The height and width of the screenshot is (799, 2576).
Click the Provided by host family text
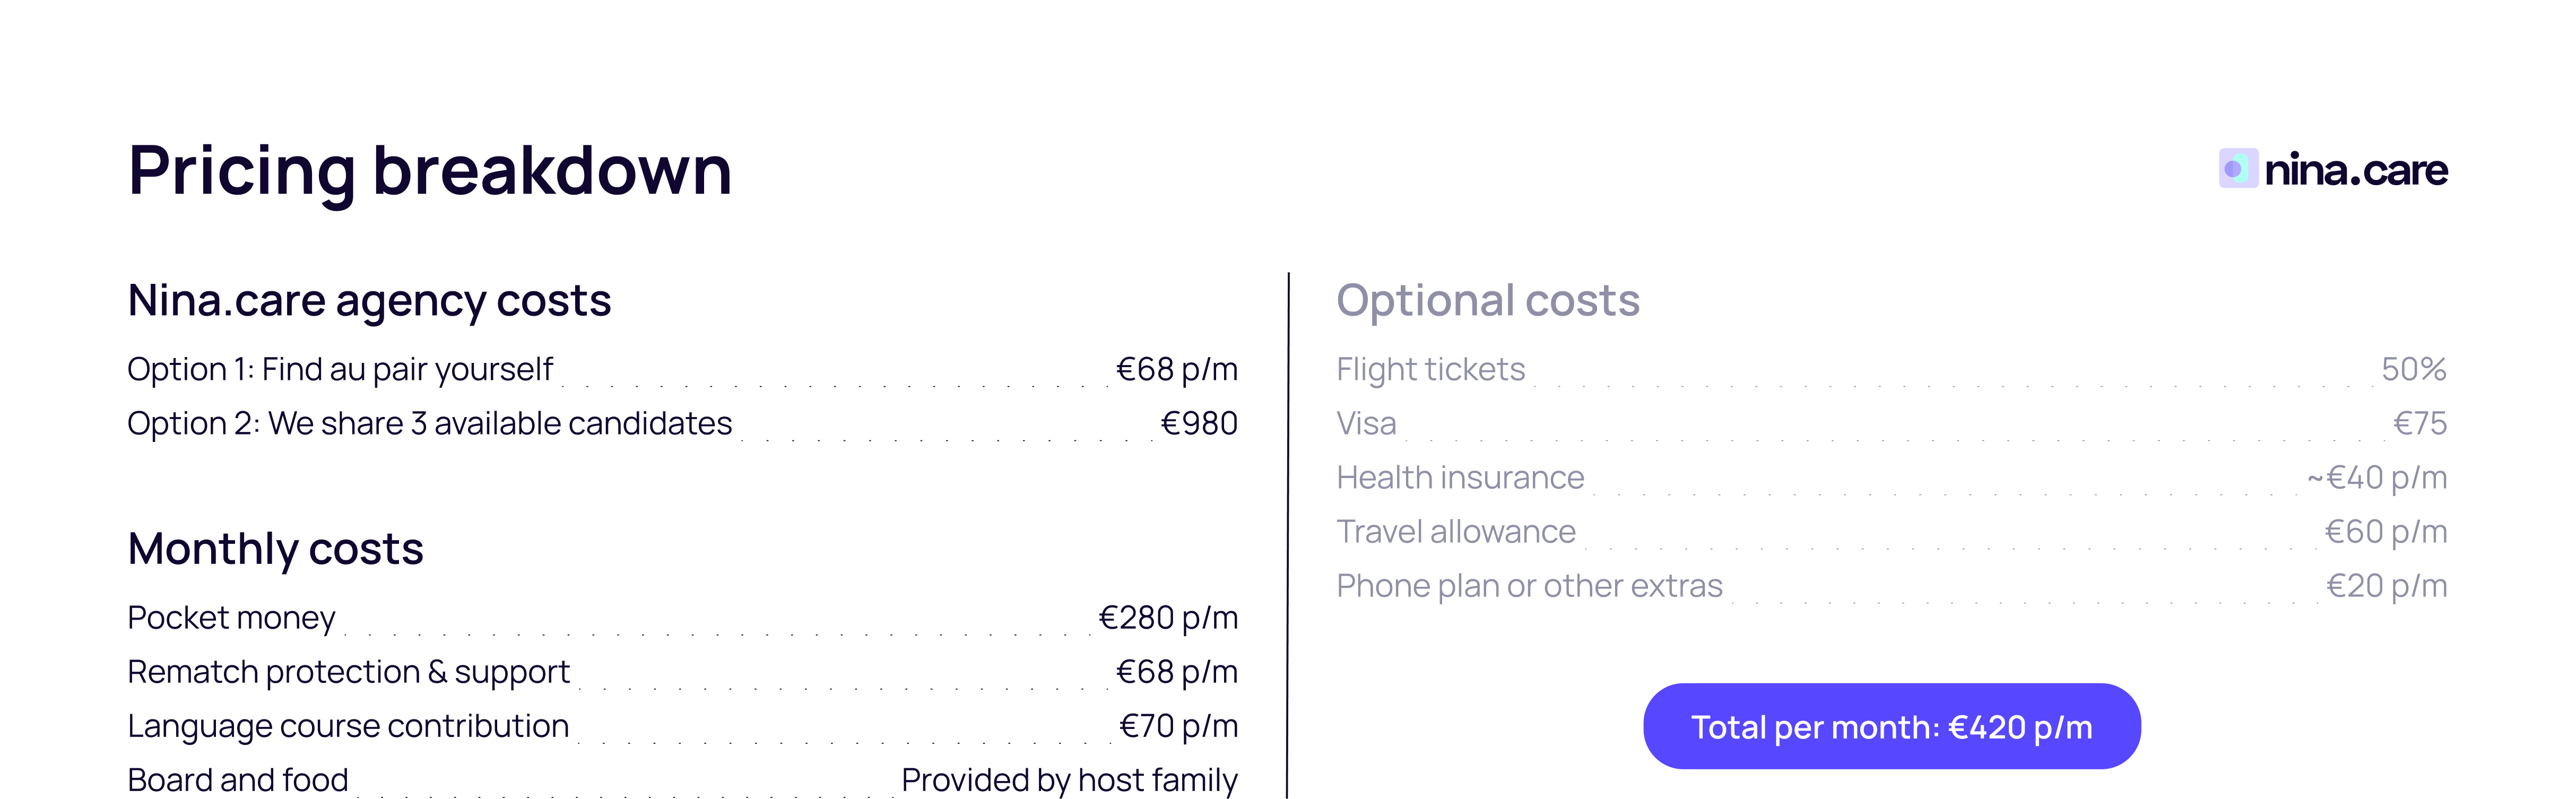(x=1069, y=780)
